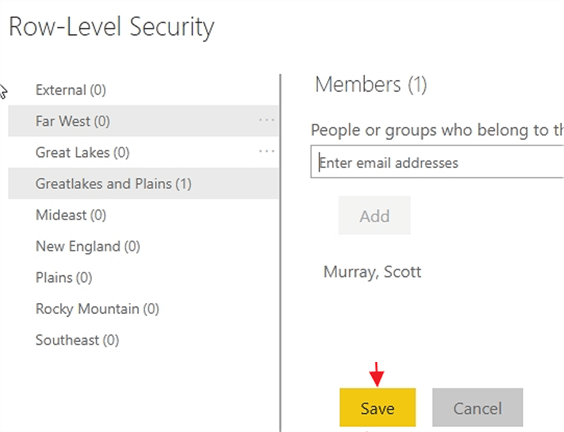564x432 pixels.
Task: Select the Far West (0) role
Action: [143, 121]
